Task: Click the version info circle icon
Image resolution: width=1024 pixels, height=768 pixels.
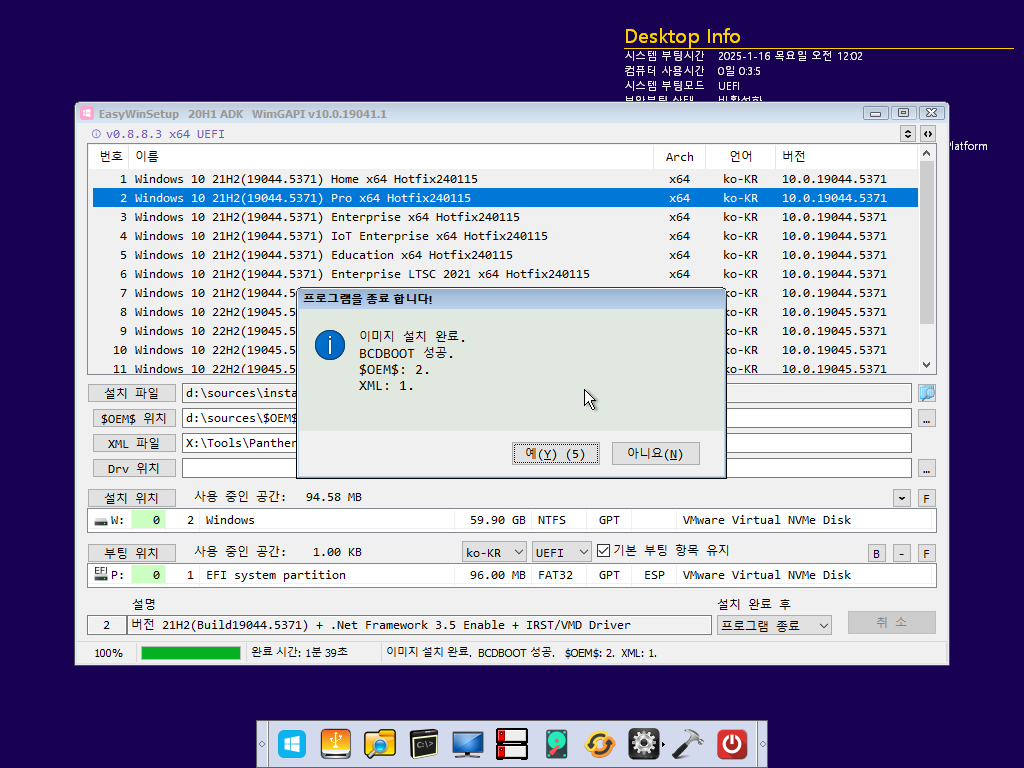Action: 96,134
